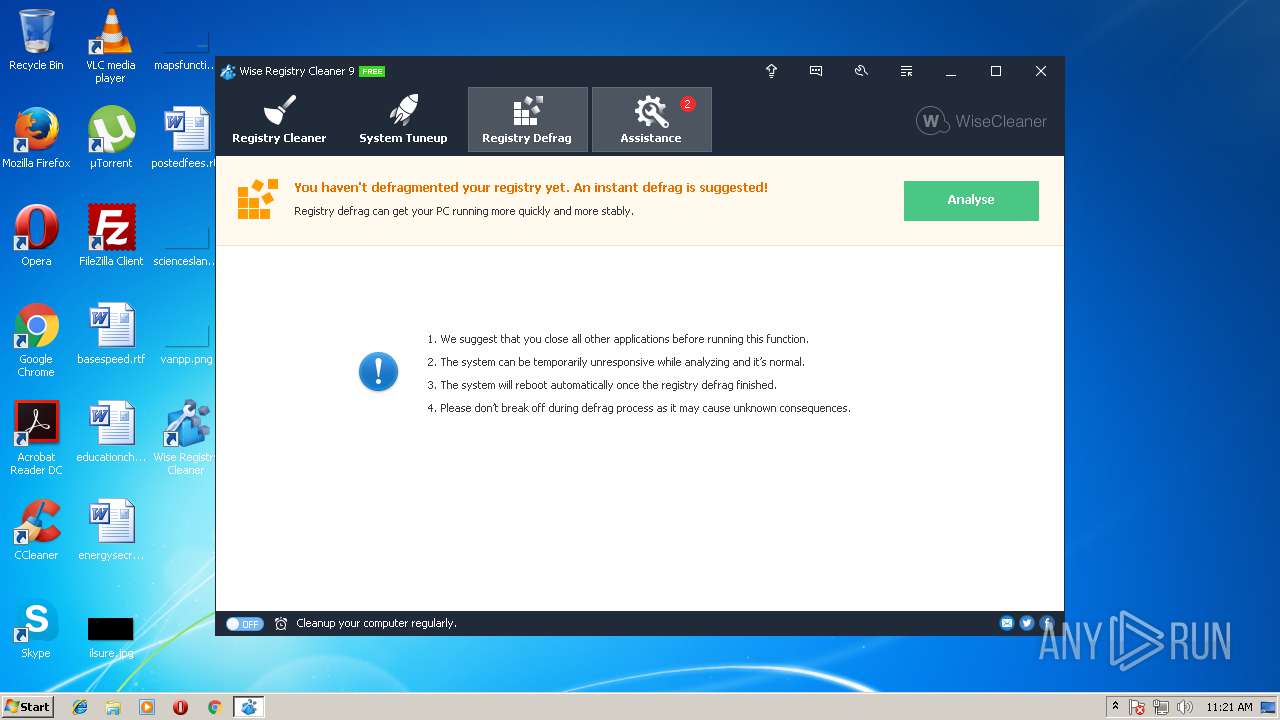Select the Google Chrome desktop shortcut

coord(36,340)
